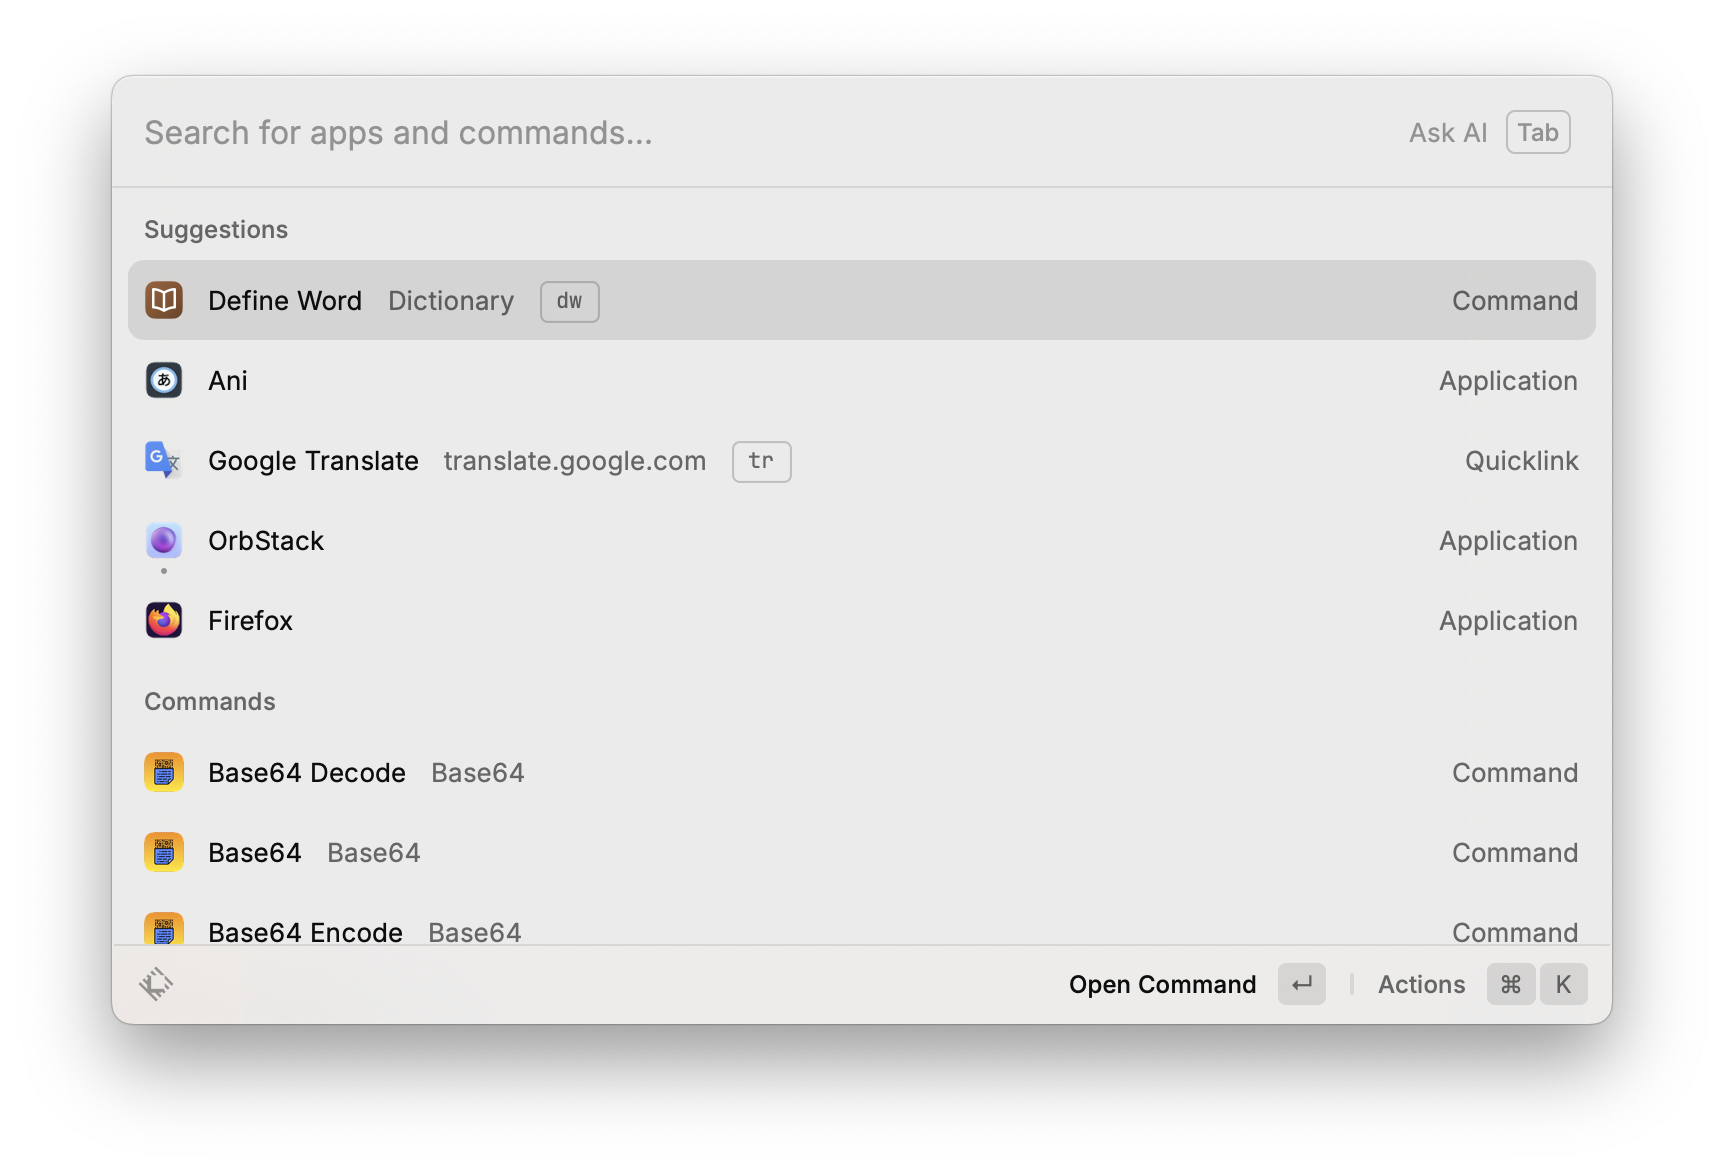Click the Ani application icon
This screenshot has width=1724, height=1172.
[x=164, y=380]
